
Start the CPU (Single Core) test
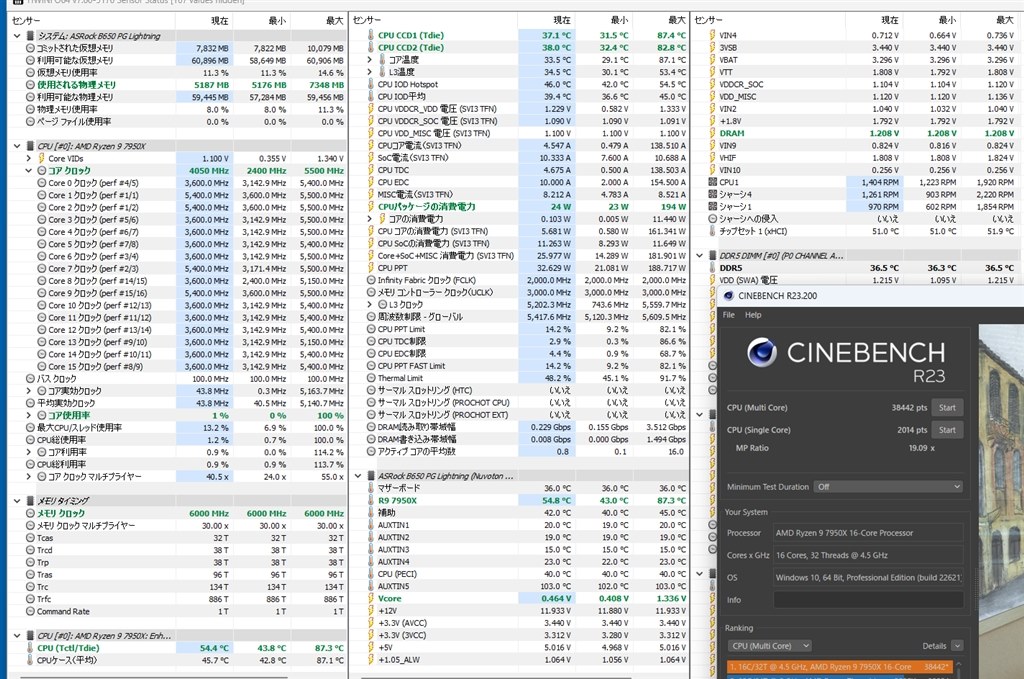tap(947, 430)
